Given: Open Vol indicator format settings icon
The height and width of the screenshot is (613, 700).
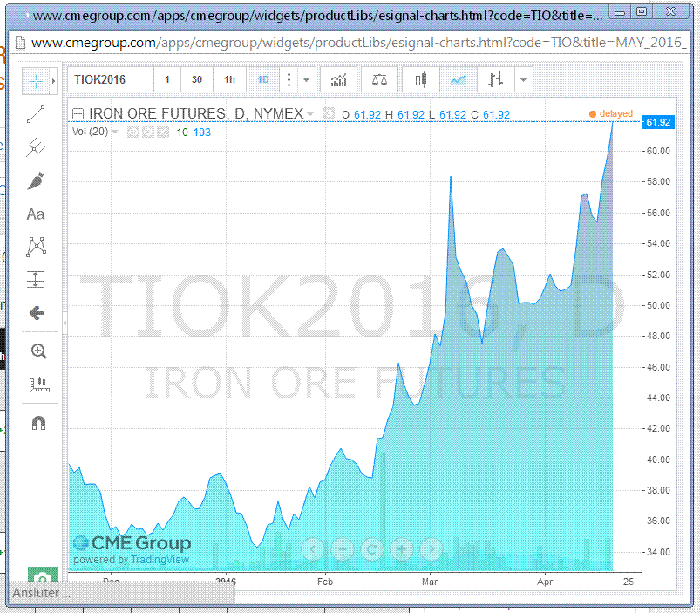Looking at the screenshot, I should pos(148,132).
